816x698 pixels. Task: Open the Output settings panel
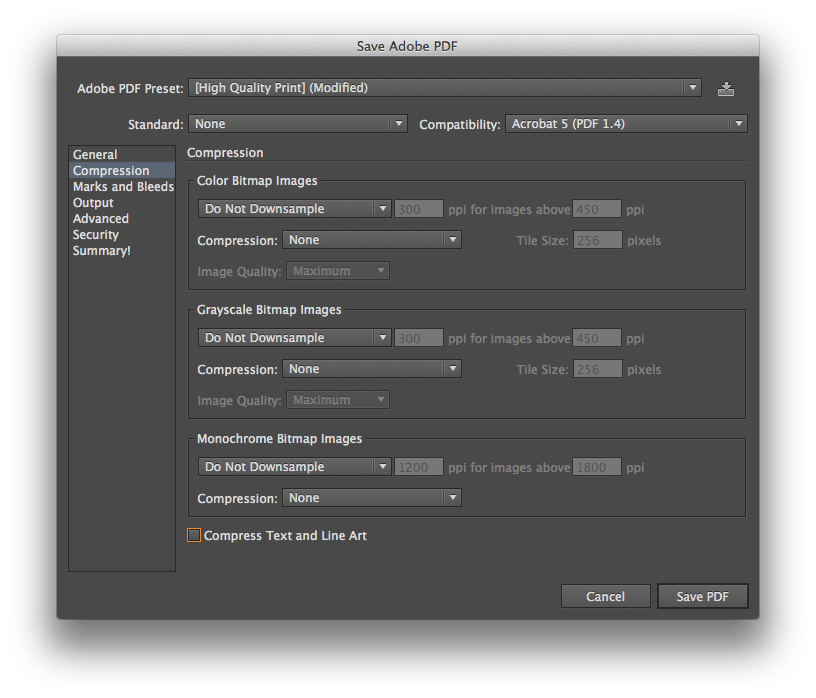(x=93, y=202)
